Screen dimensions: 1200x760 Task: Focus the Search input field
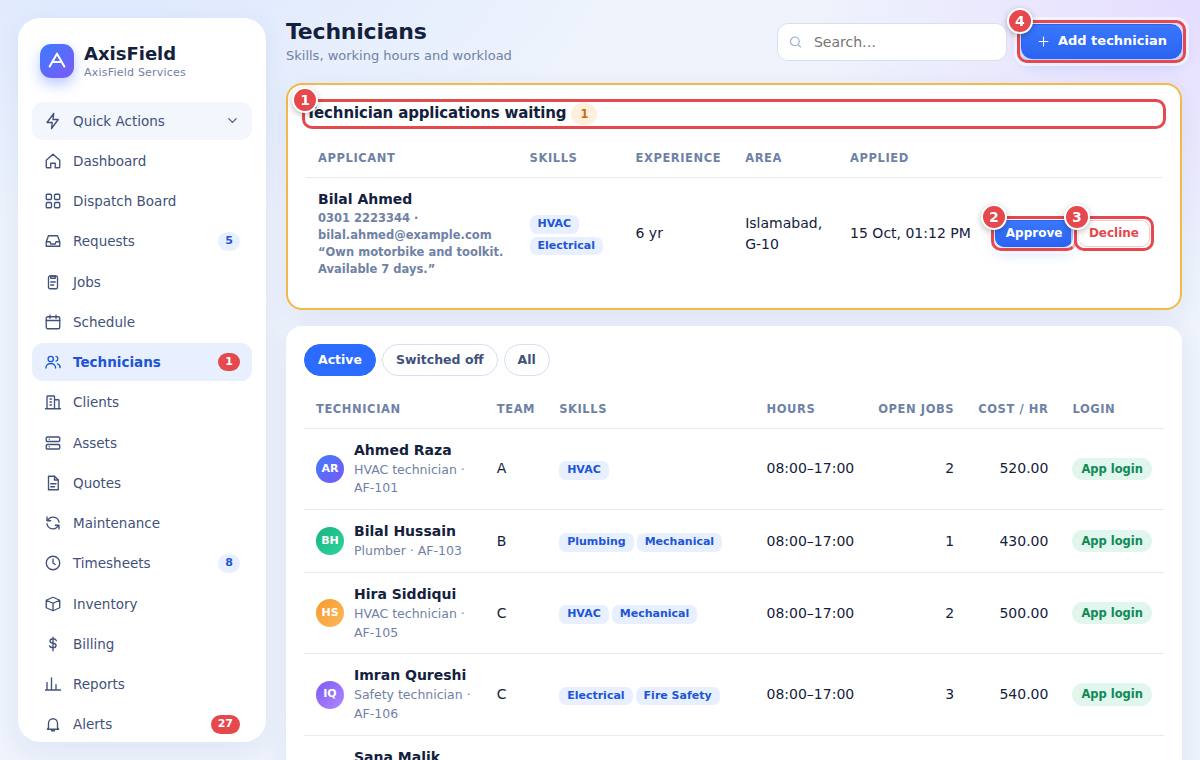pyautogui.click(x=892, y=42)
